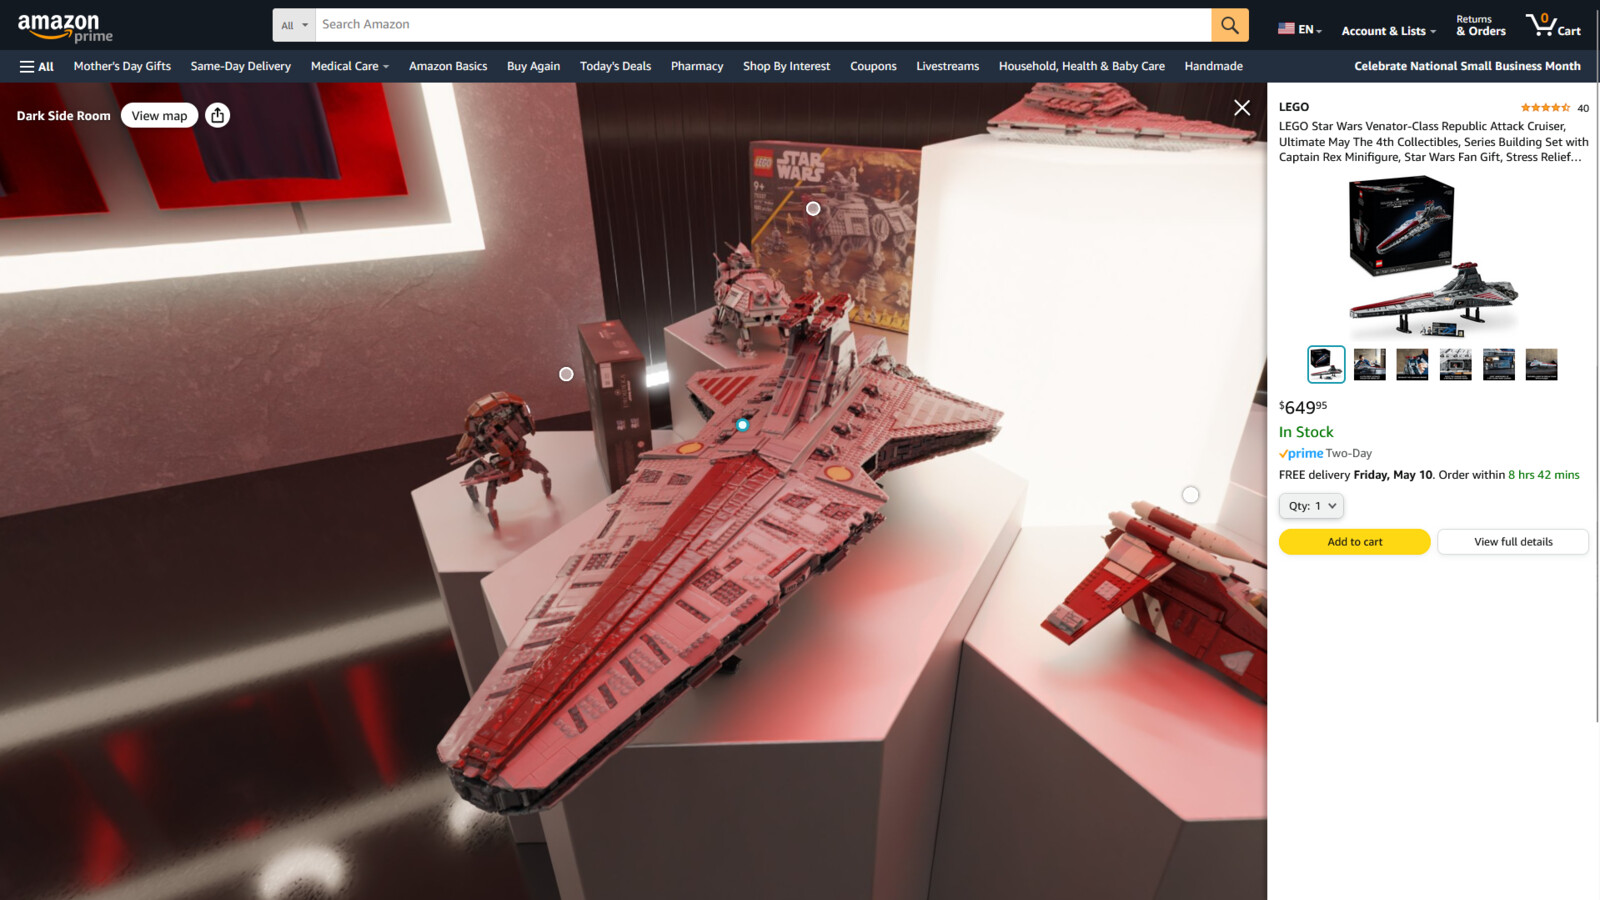Open Today's Deals
1600x900 pixels.
coord(615,66)
